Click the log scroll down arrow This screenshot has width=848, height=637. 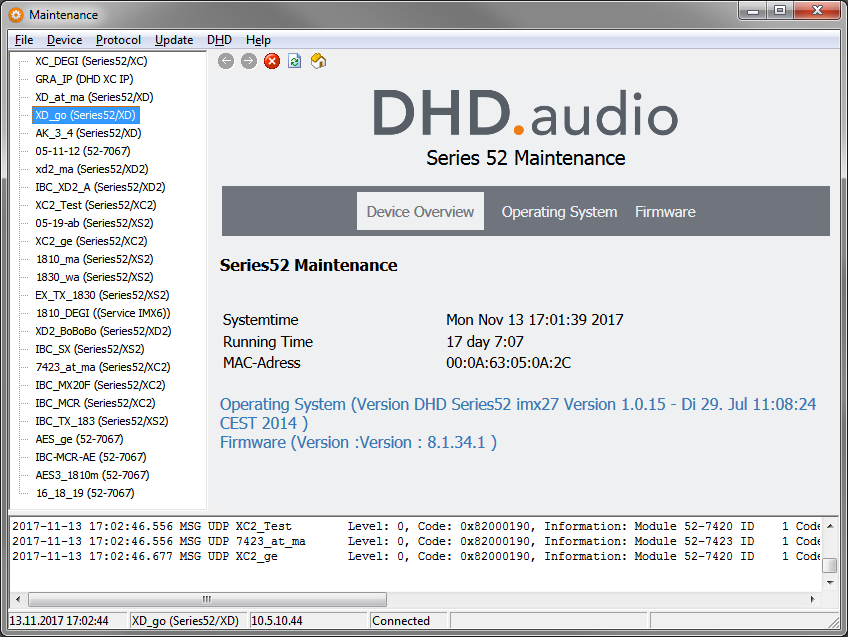pos(830,582)
